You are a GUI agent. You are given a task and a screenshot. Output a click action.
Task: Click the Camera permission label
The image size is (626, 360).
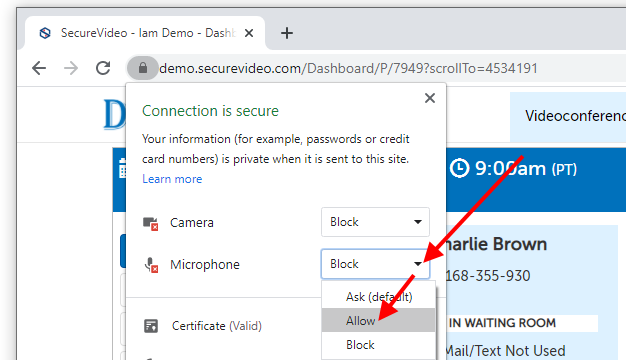(x=192, y=223)
